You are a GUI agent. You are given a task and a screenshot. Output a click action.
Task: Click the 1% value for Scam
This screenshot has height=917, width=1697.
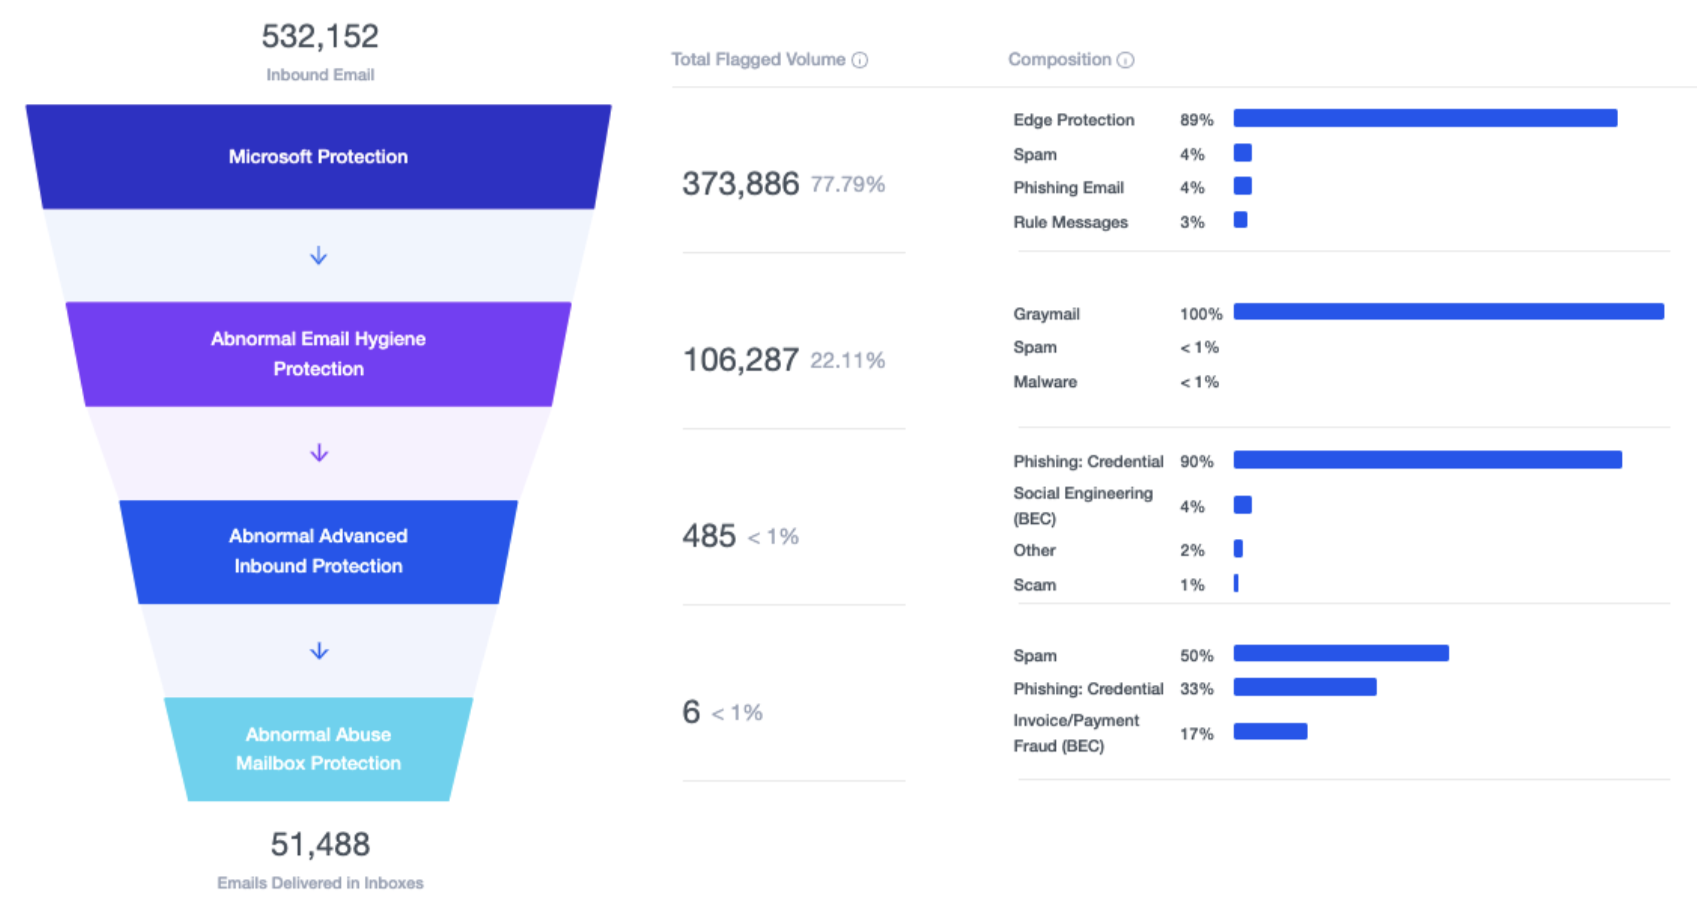(1192, 585)
